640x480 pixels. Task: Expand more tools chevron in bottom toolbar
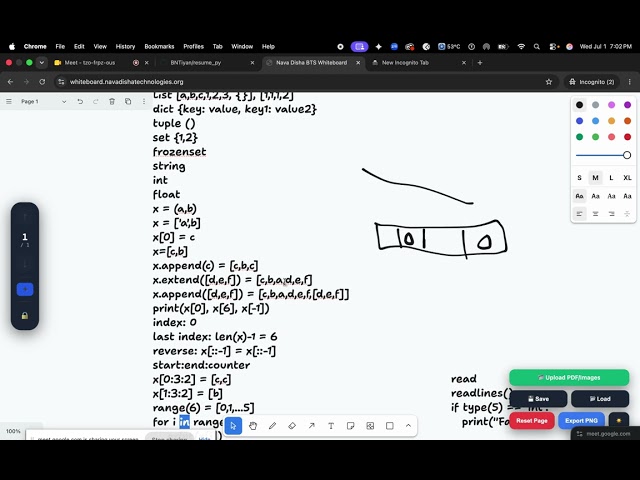(408, 426)
